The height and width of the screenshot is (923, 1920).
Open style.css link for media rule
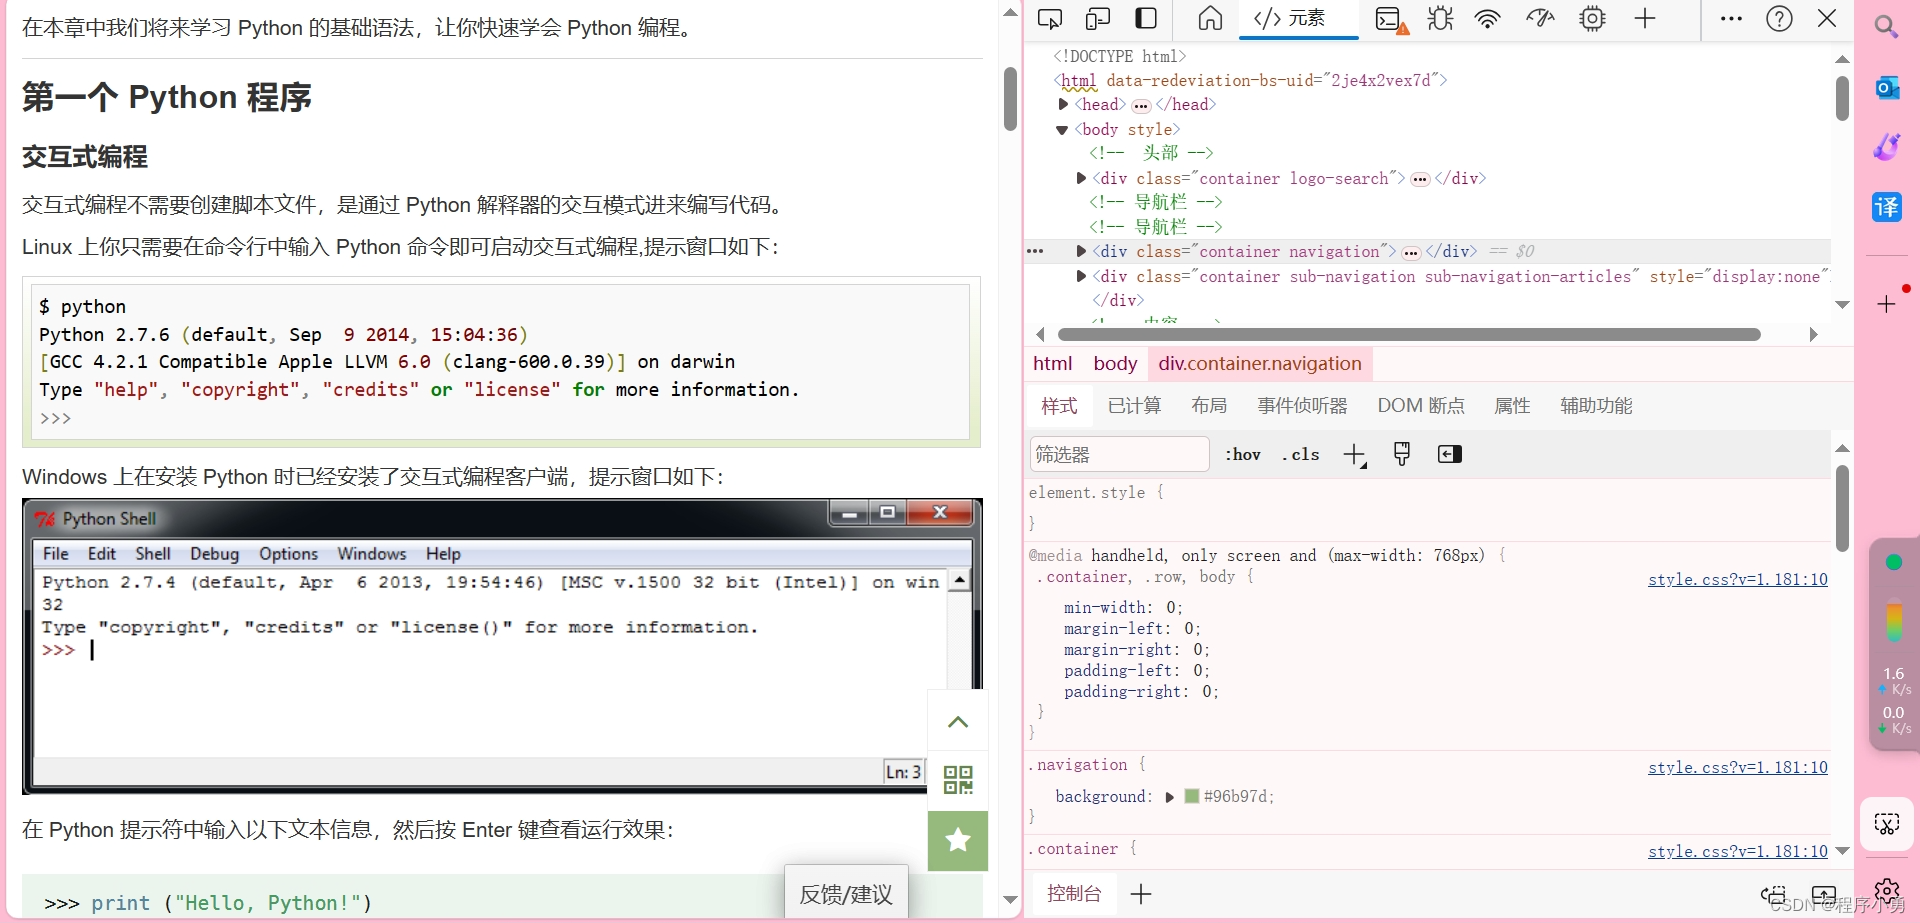(x=1738, y=580)
